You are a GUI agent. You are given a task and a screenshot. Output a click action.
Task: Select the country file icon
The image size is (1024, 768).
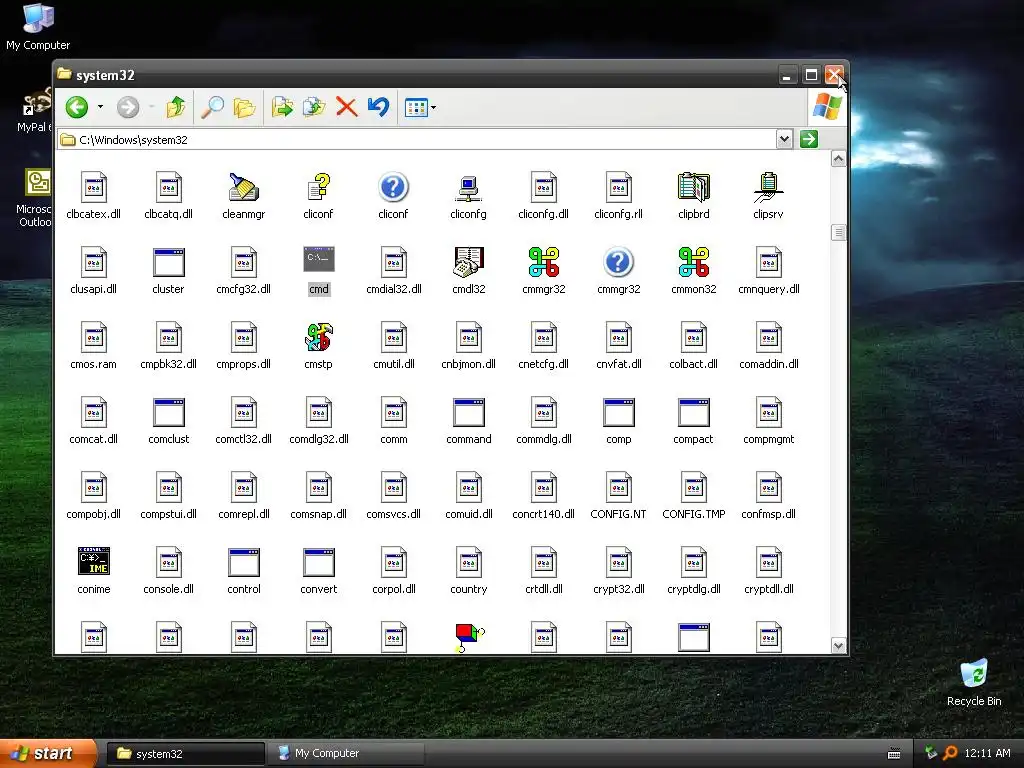[x=469, y=563]
